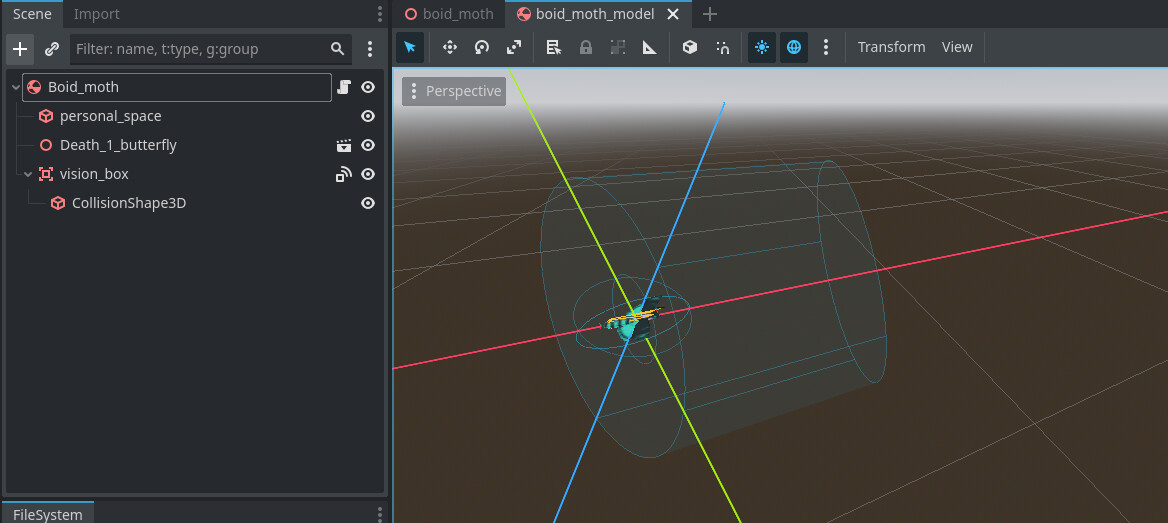This screenshot has height=523, width=1168.
Task: Collapse the vision_box tree node
Action: (x=28, y=174)
